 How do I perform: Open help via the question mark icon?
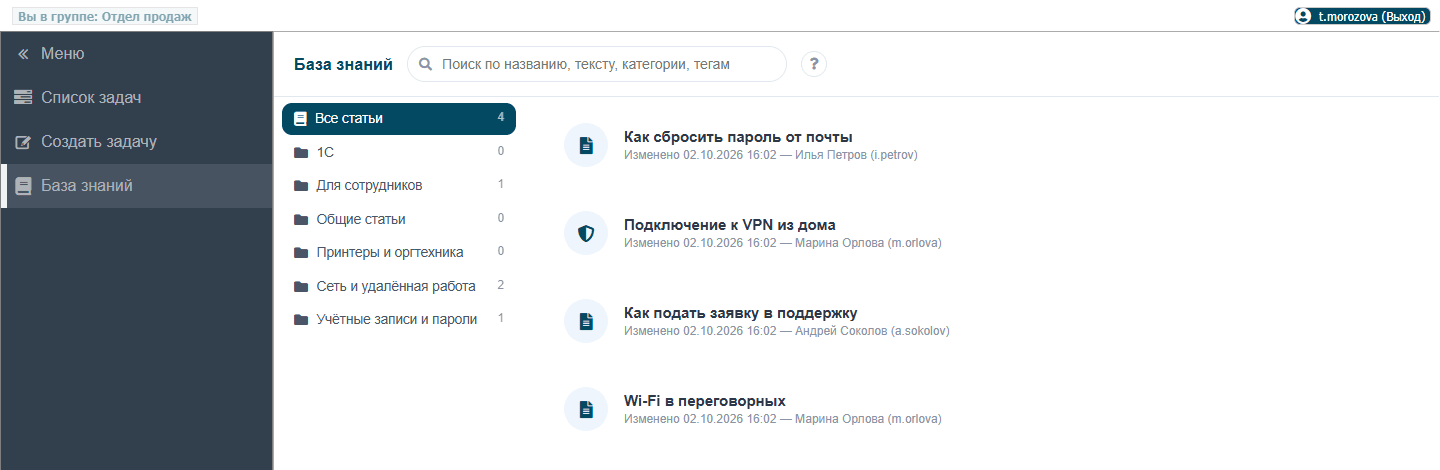point(814,64)
